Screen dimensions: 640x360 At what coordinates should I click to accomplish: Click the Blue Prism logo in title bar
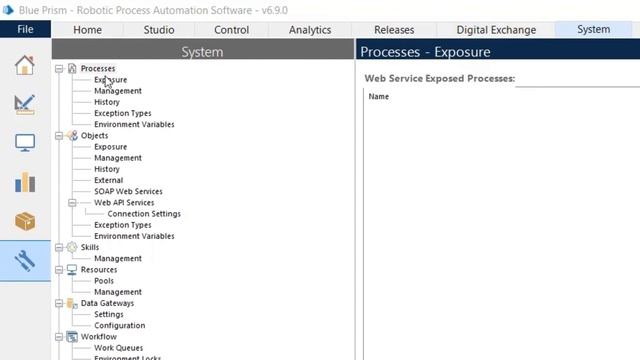(8, 10)
